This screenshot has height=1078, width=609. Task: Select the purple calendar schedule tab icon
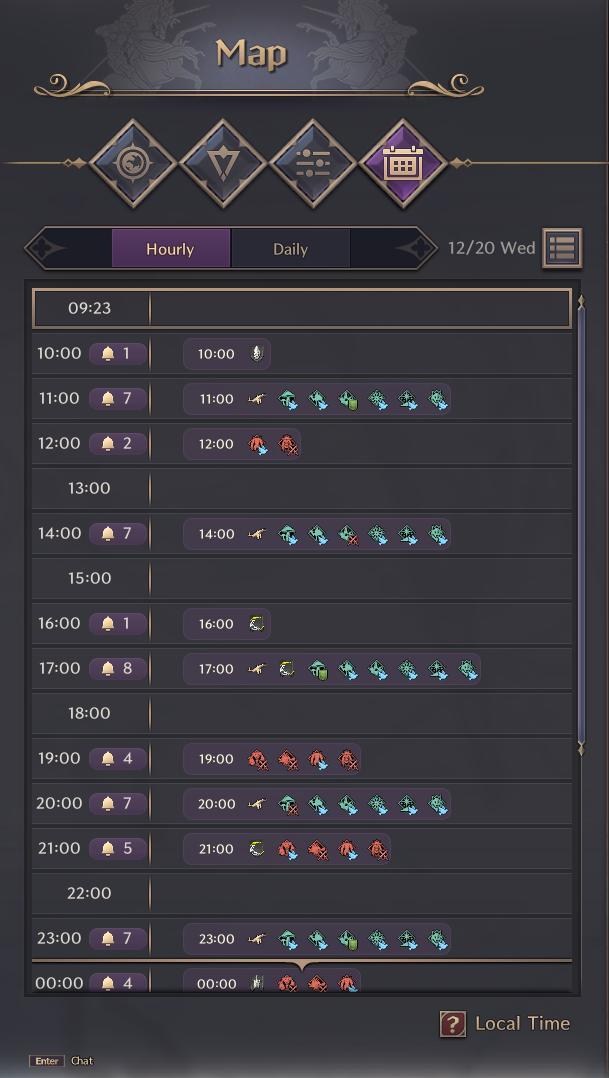pos(403,163)
